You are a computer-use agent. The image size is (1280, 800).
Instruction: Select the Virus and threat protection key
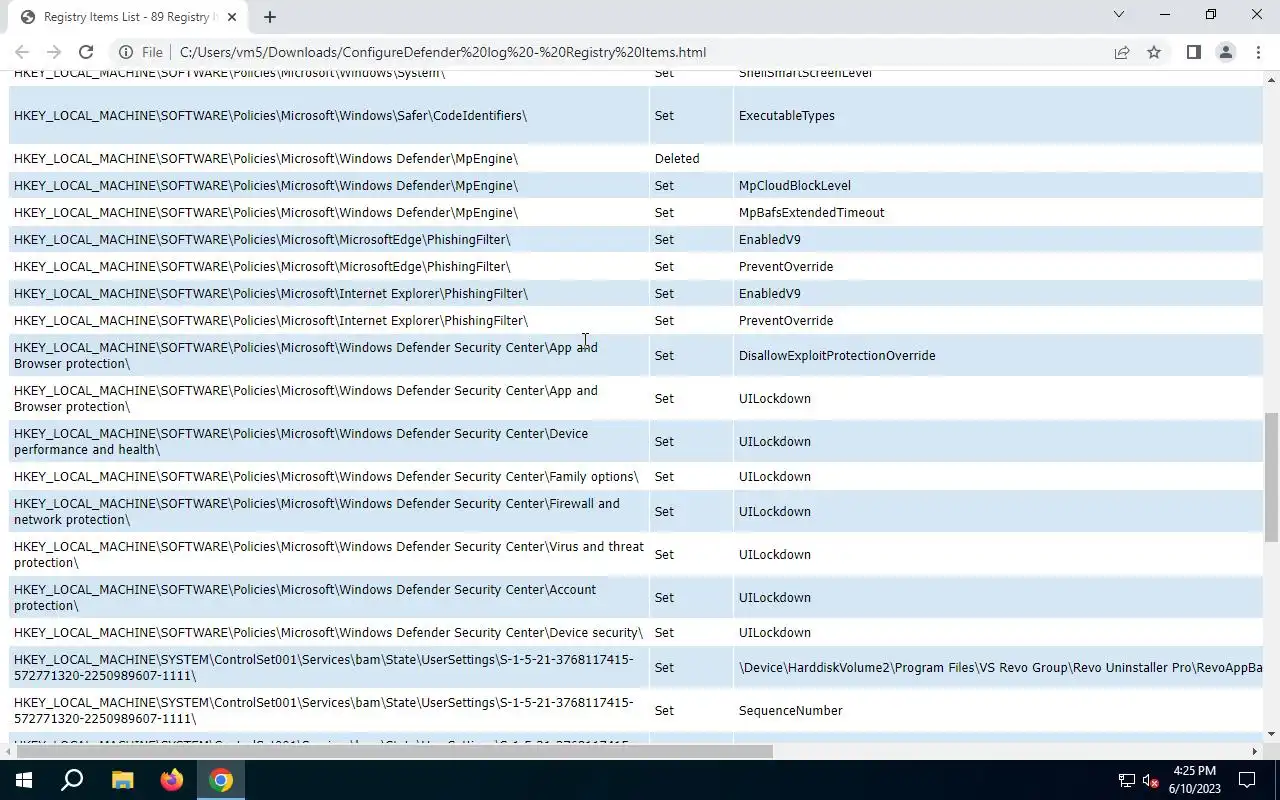click(x=329, y=554)
